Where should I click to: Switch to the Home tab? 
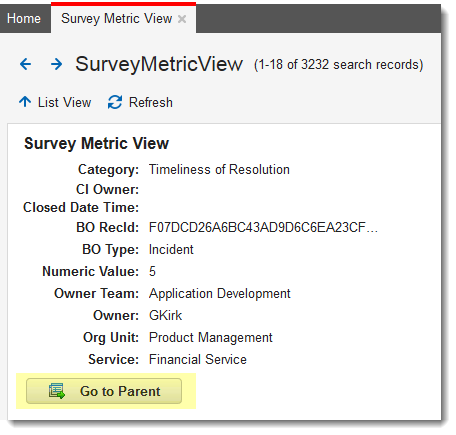coord(24,19)
